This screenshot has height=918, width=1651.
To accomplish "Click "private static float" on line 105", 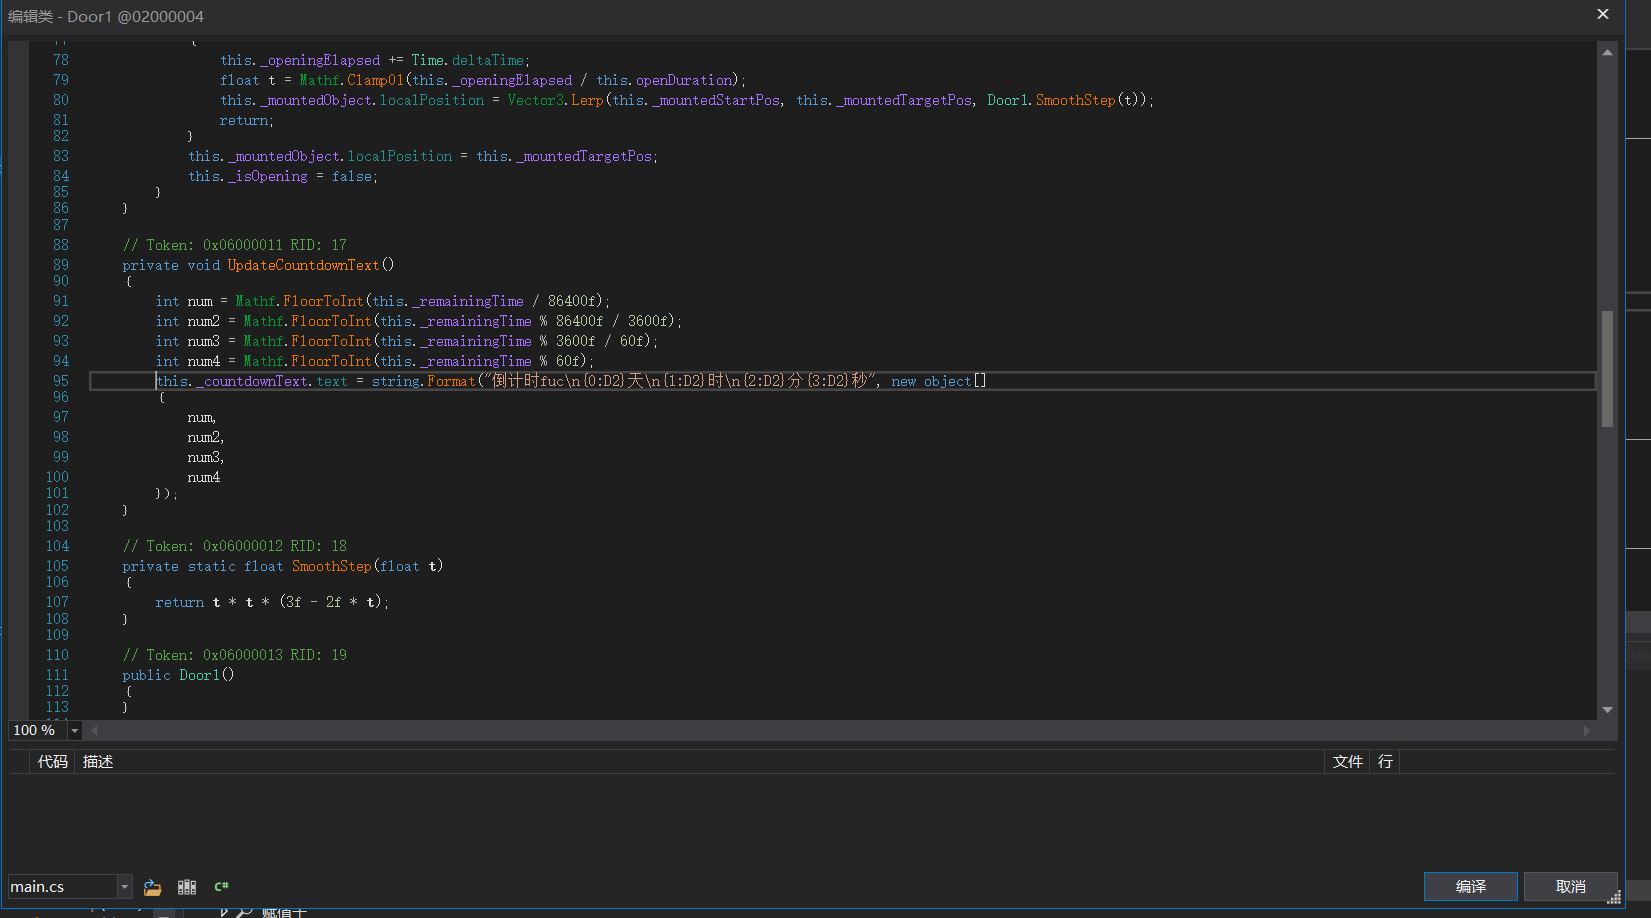I will pos(203,566).
